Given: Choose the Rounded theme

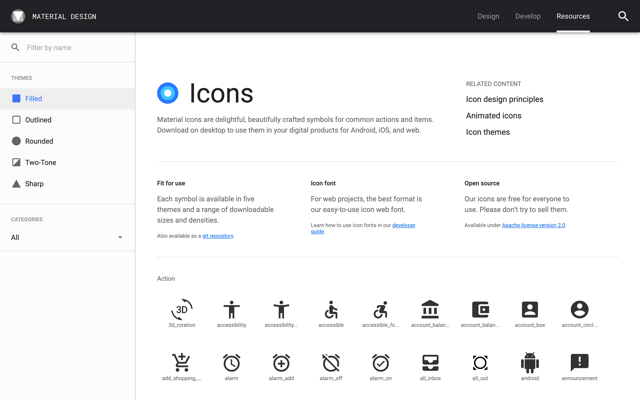Looking at the screenshot, I should (x=67, y=141).
